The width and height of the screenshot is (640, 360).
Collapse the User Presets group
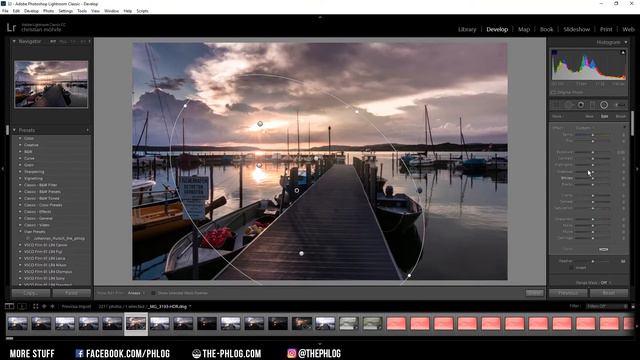(x=20, y=231)
